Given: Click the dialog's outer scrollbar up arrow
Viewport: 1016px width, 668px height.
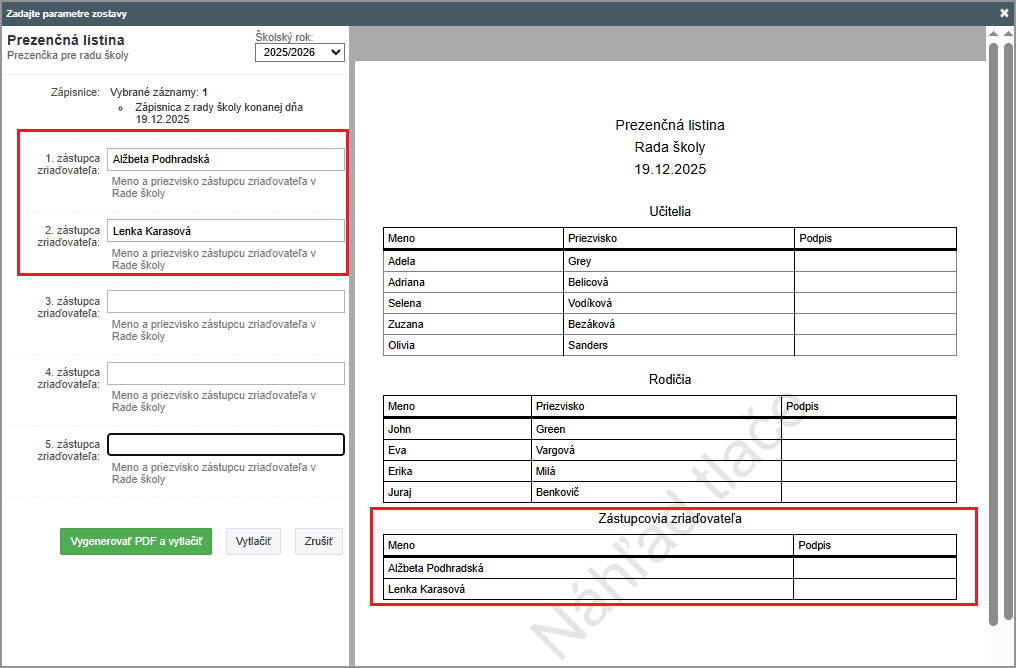Looking at the screenshot, I should point(1009,33).
